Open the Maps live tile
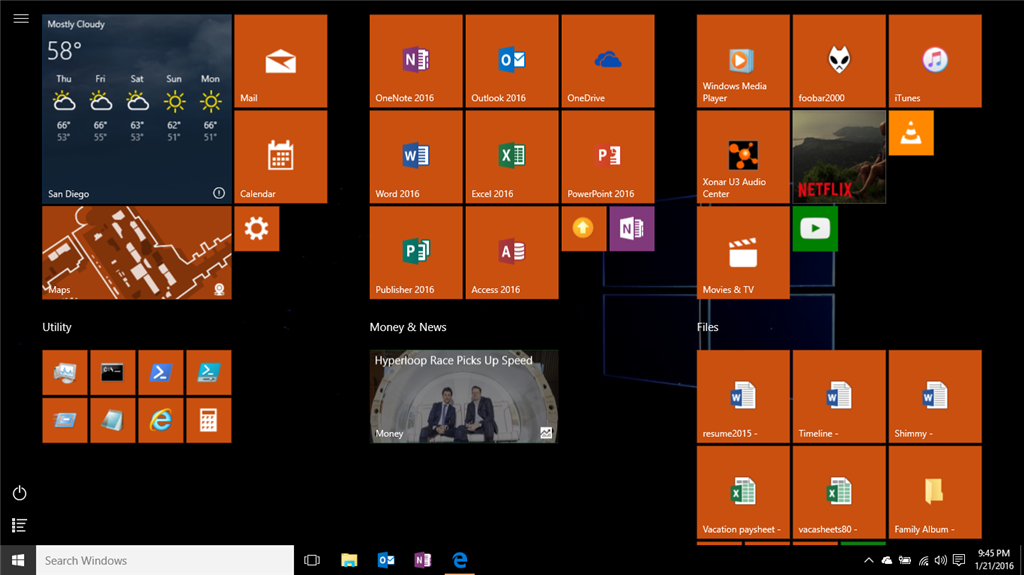Viewport: 1024px width, 575px height. coord(137,253)
